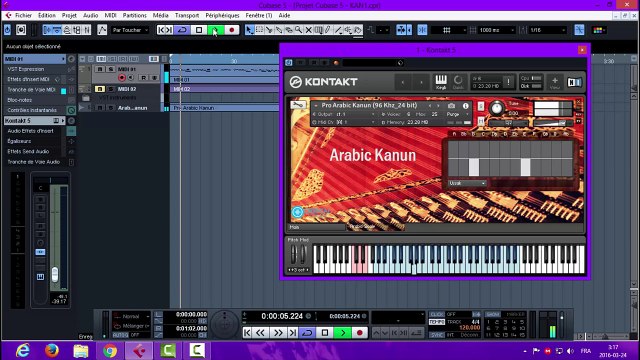This screenshot has height=360, width=640.
Task: Click Play in the transport panel
Action: (x=342, y=333)
